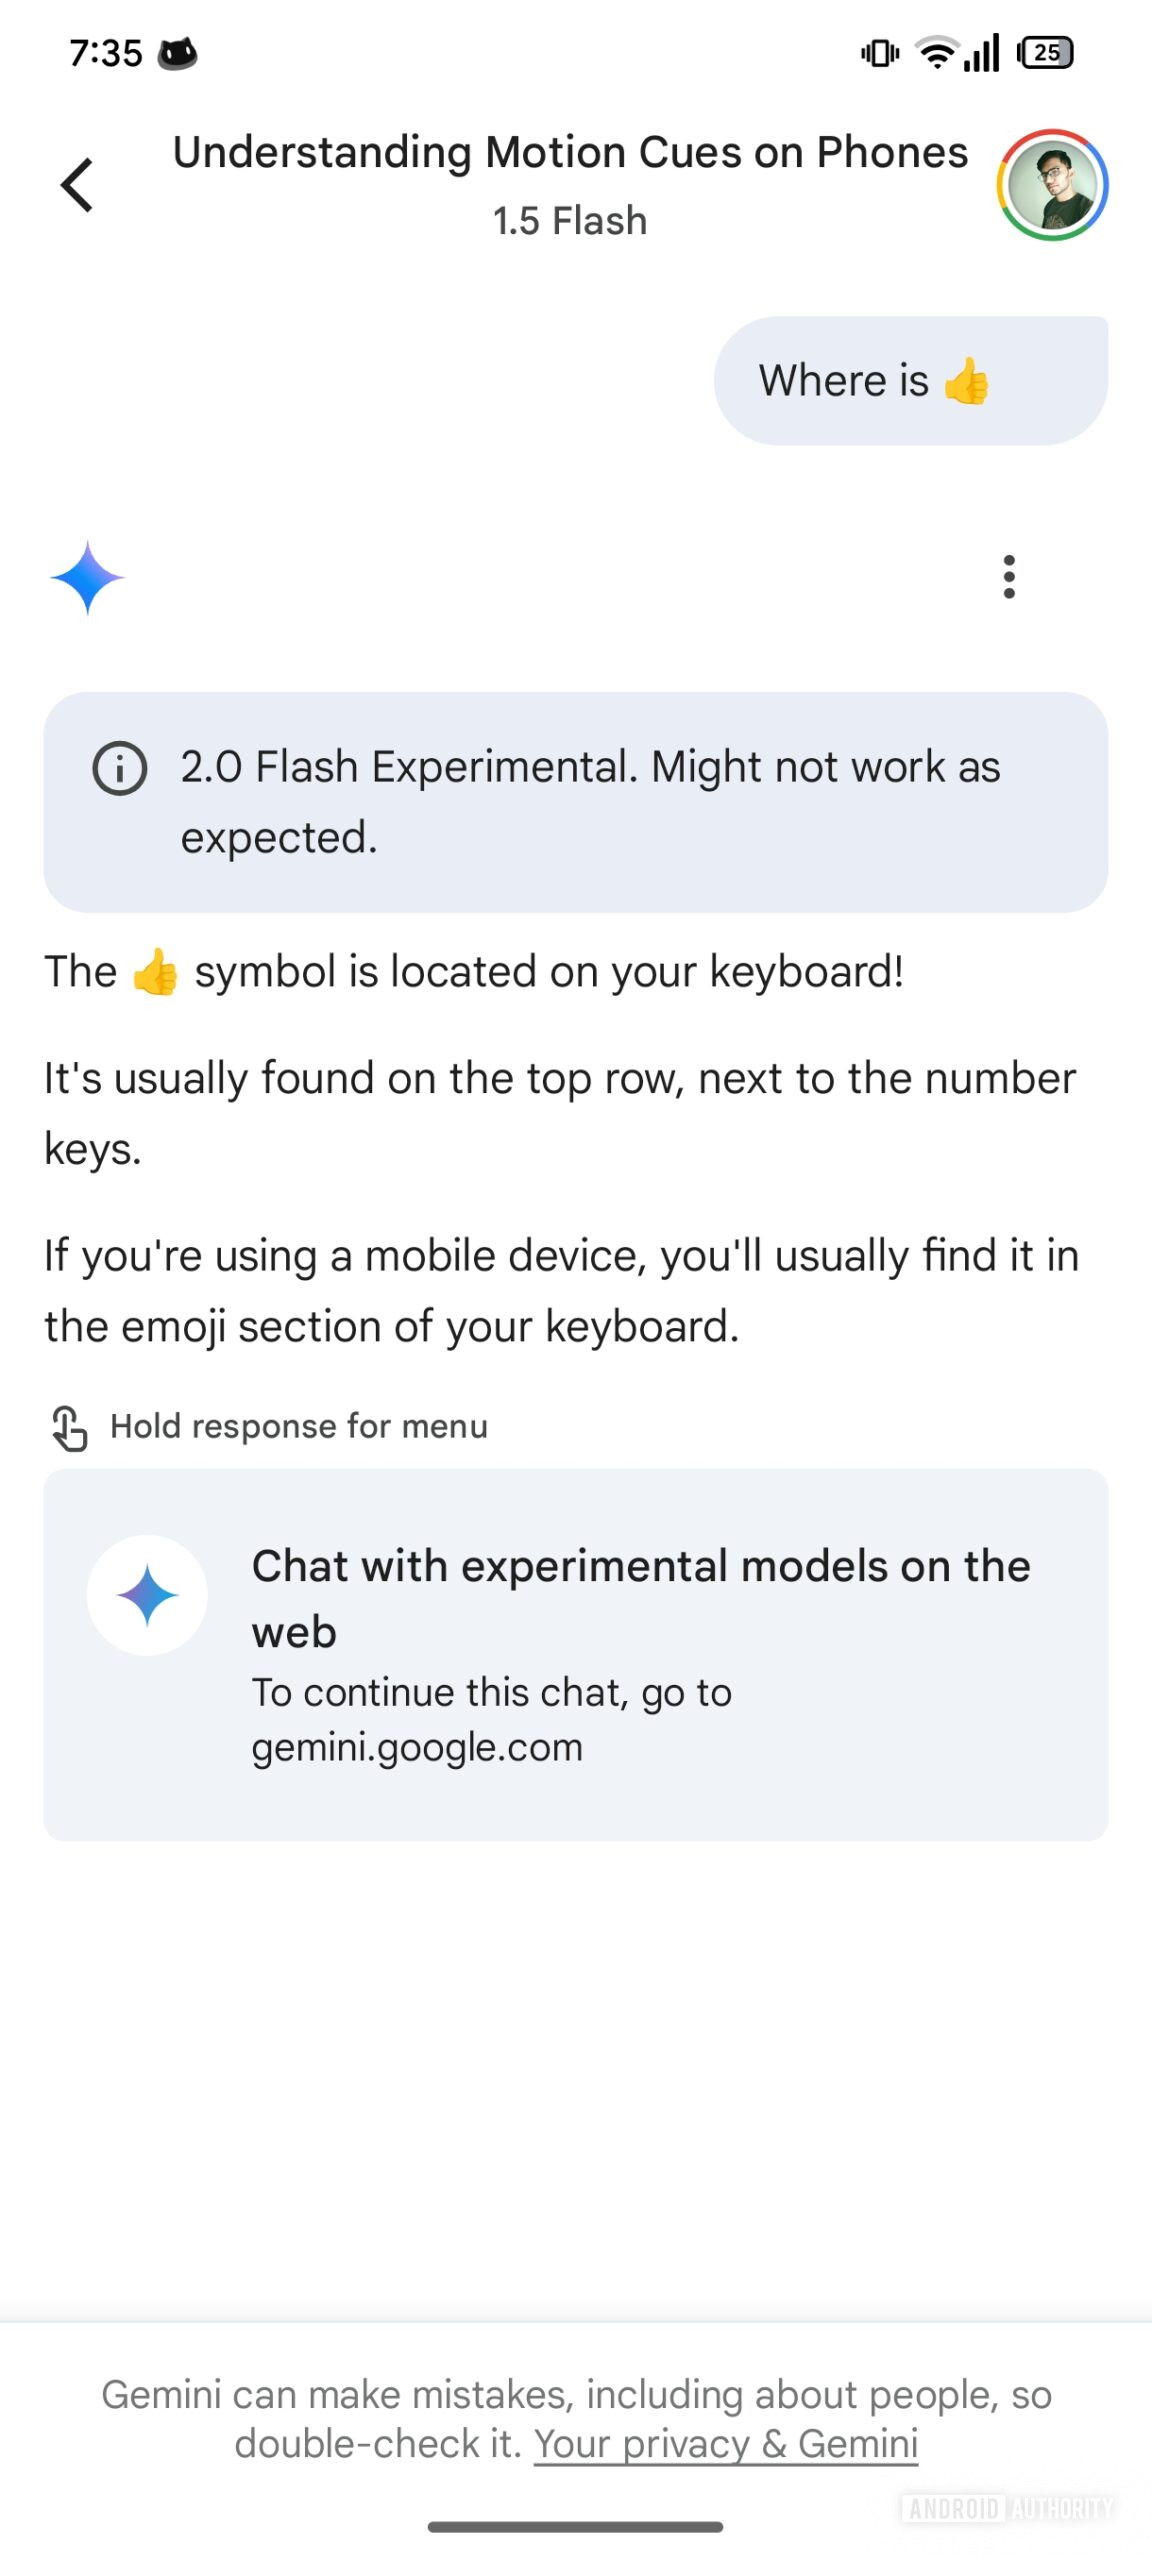1152x2560 pixels.
Task: Open the 'Your privacy & Gemini' link
Action: click(x=725, y=2443)
